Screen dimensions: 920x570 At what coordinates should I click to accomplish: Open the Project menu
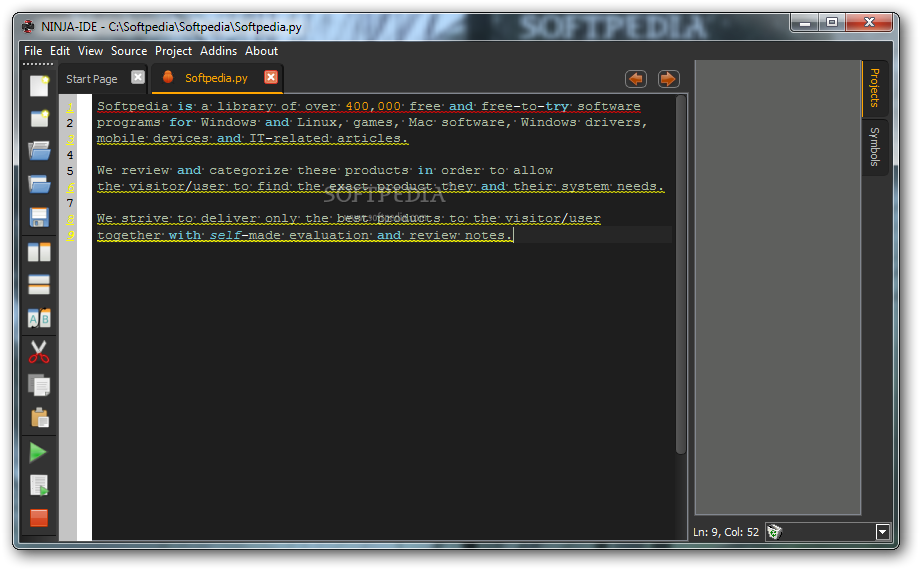pos(173,51)
